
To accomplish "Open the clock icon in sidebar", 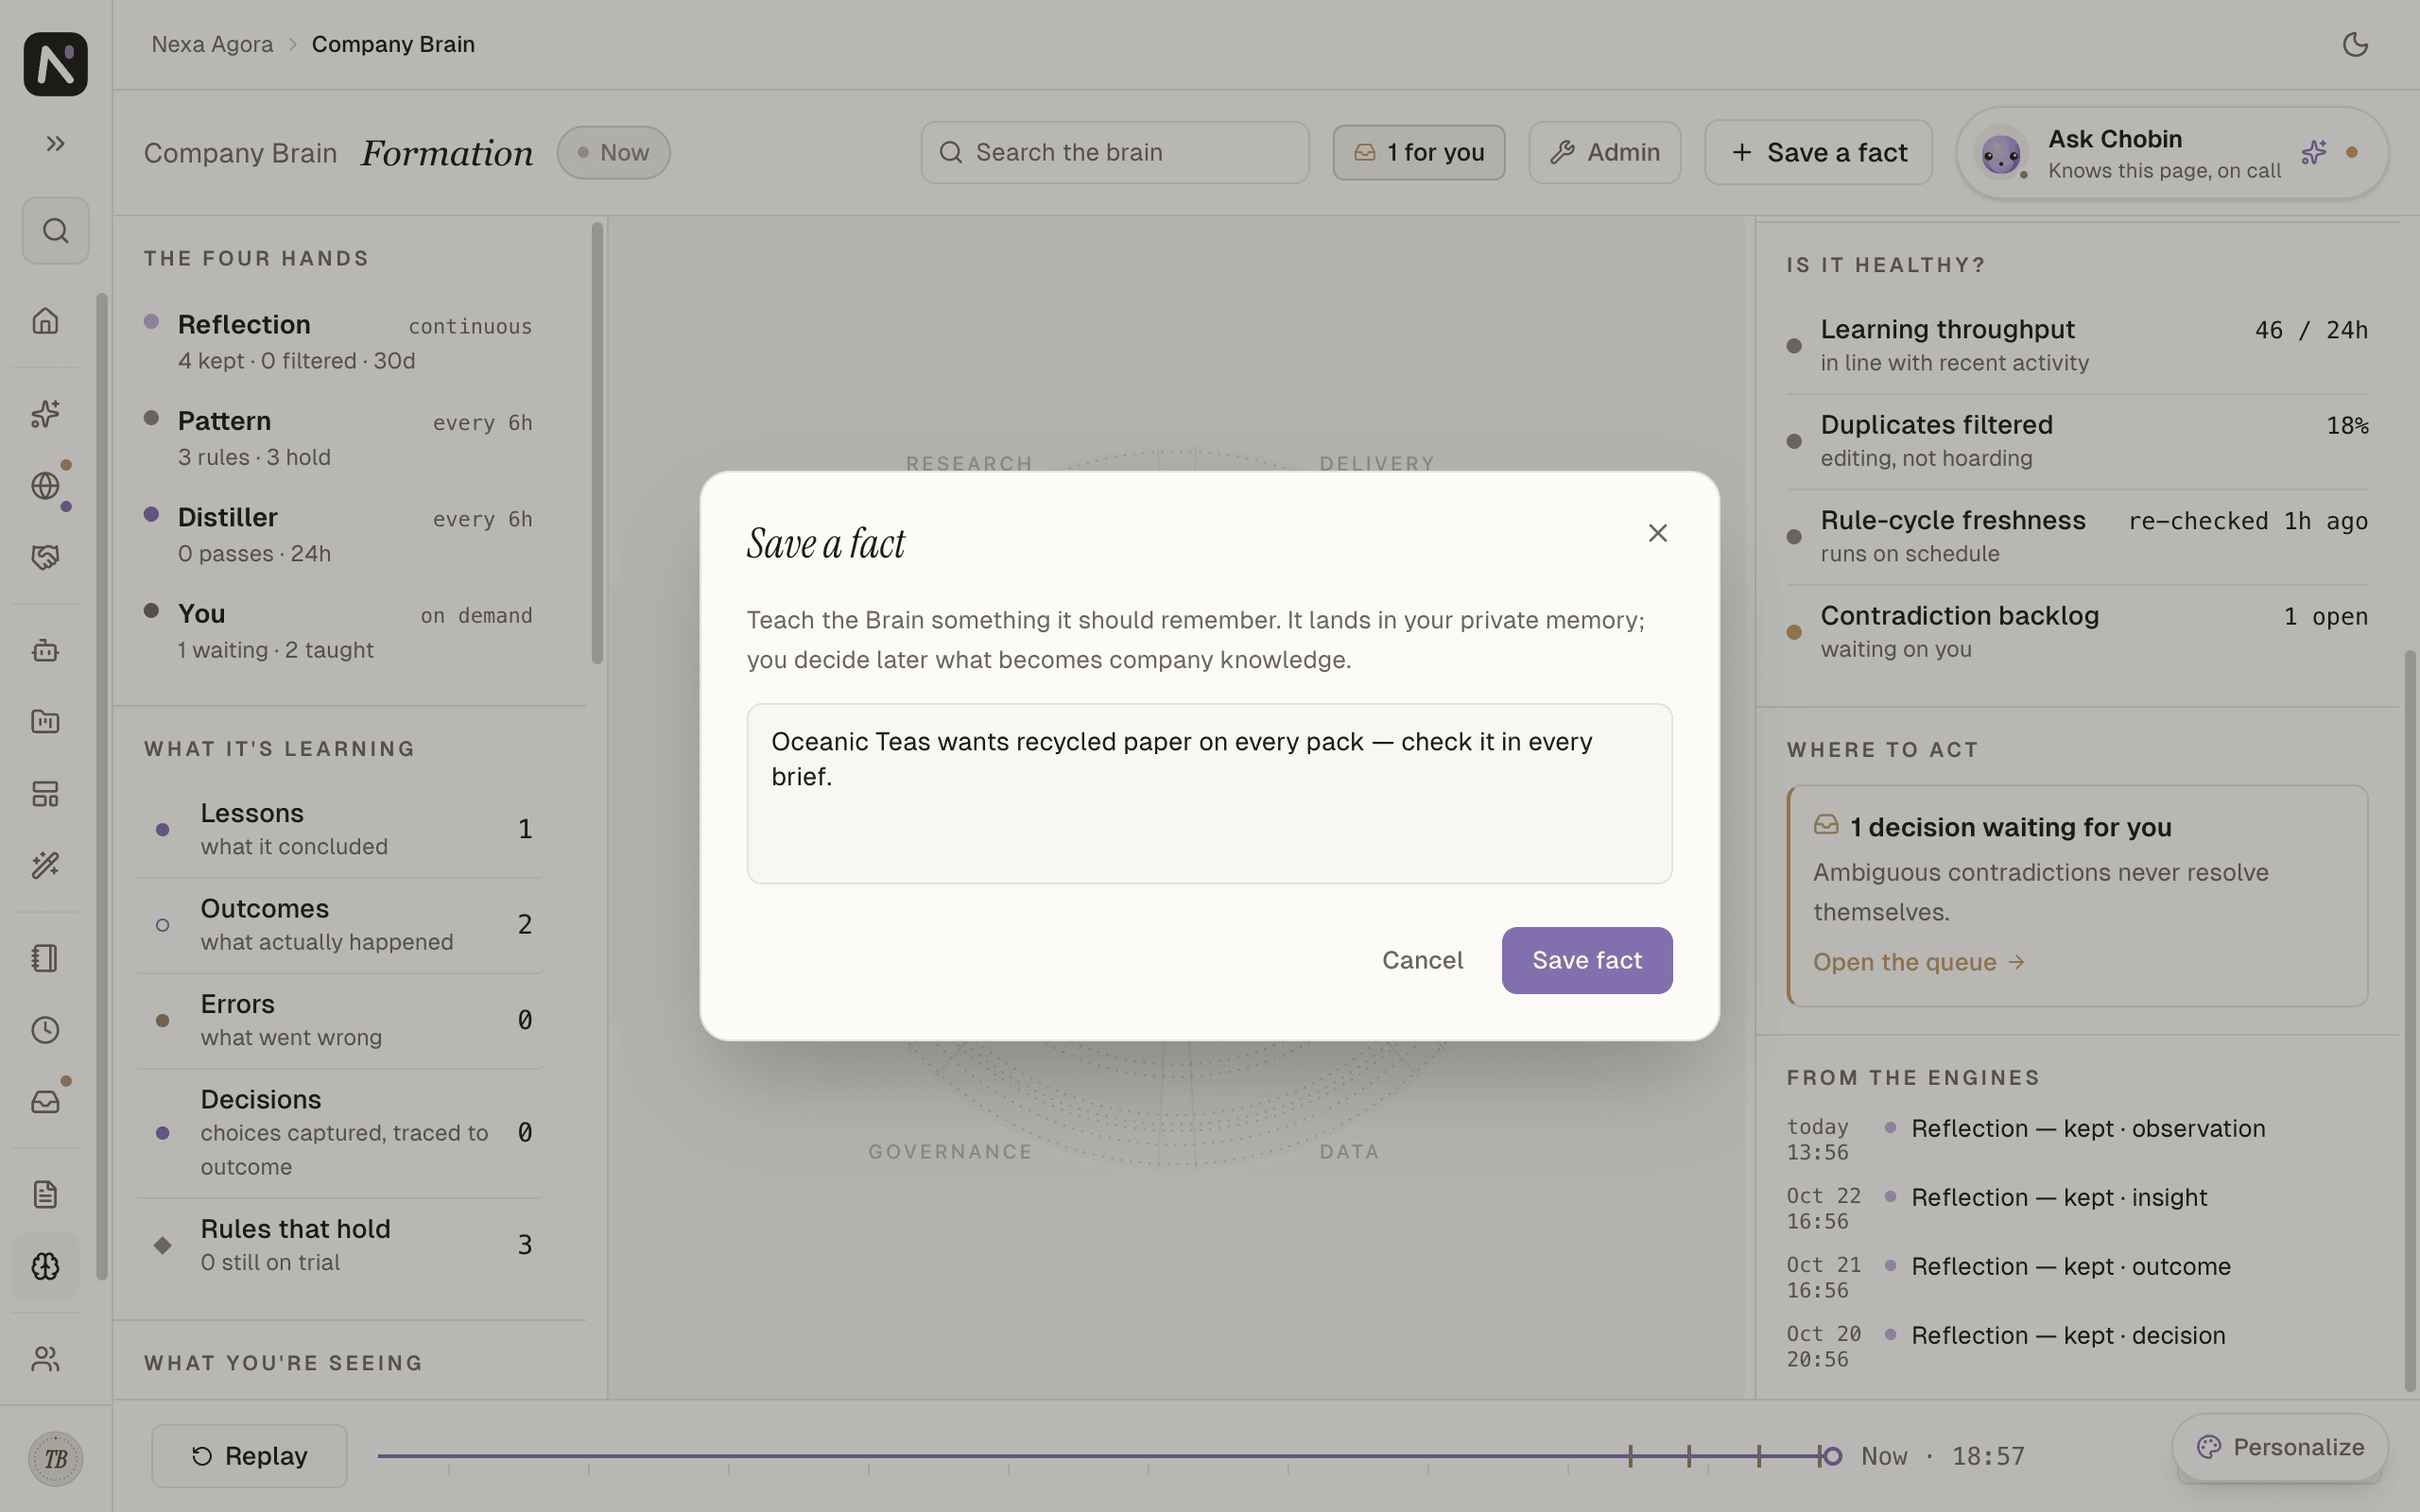I will [45, 1030].
